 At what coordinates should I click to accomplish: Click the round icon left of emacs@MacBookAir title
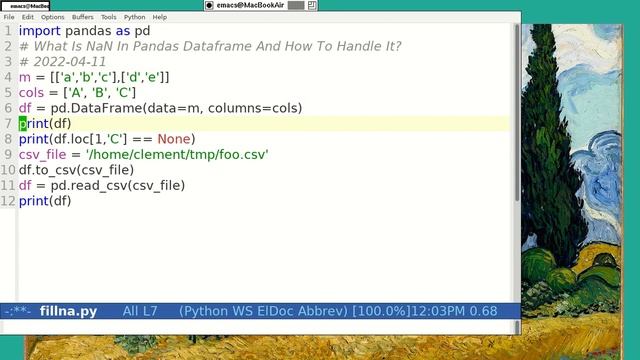[209, 5]
